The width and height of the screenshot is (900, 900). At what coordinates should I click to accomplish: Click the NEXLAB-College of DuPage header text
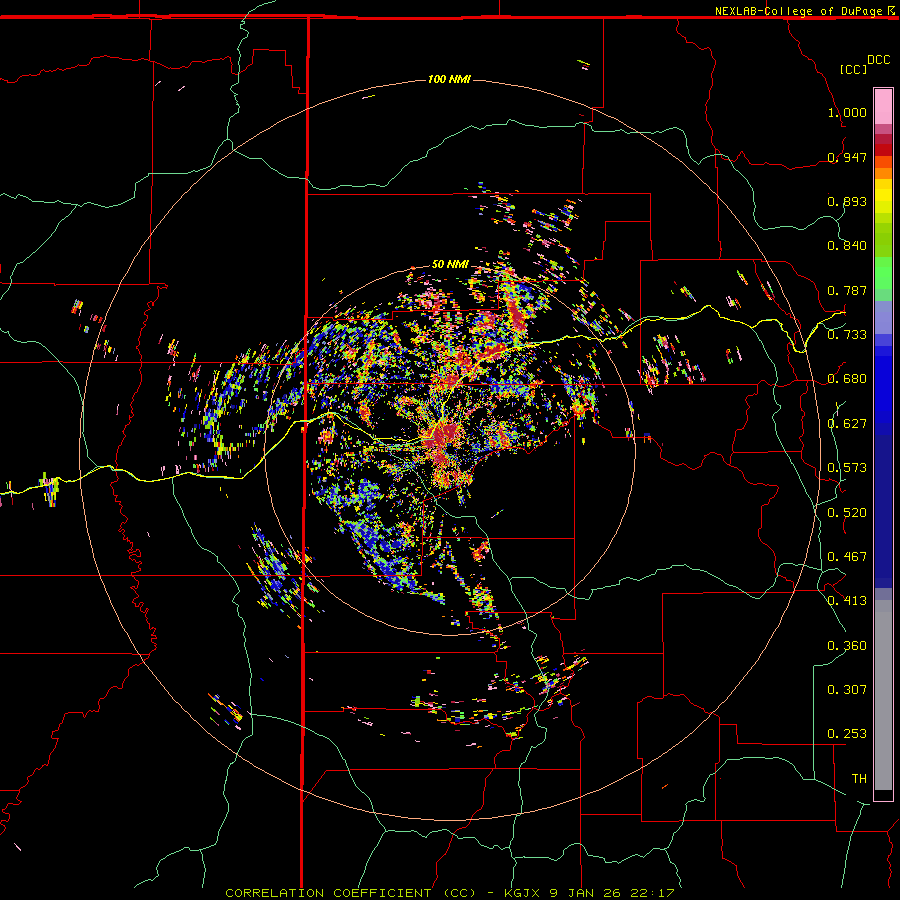pyautogui.click(x=798, y=11)
